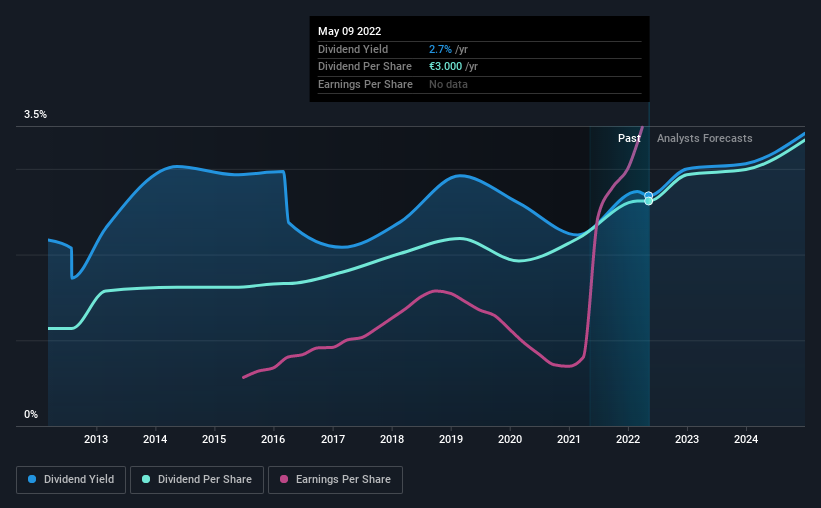The image size is (821, 508).
Task: Click the blue Dividend Yield marker on chart
Action: 648,195
